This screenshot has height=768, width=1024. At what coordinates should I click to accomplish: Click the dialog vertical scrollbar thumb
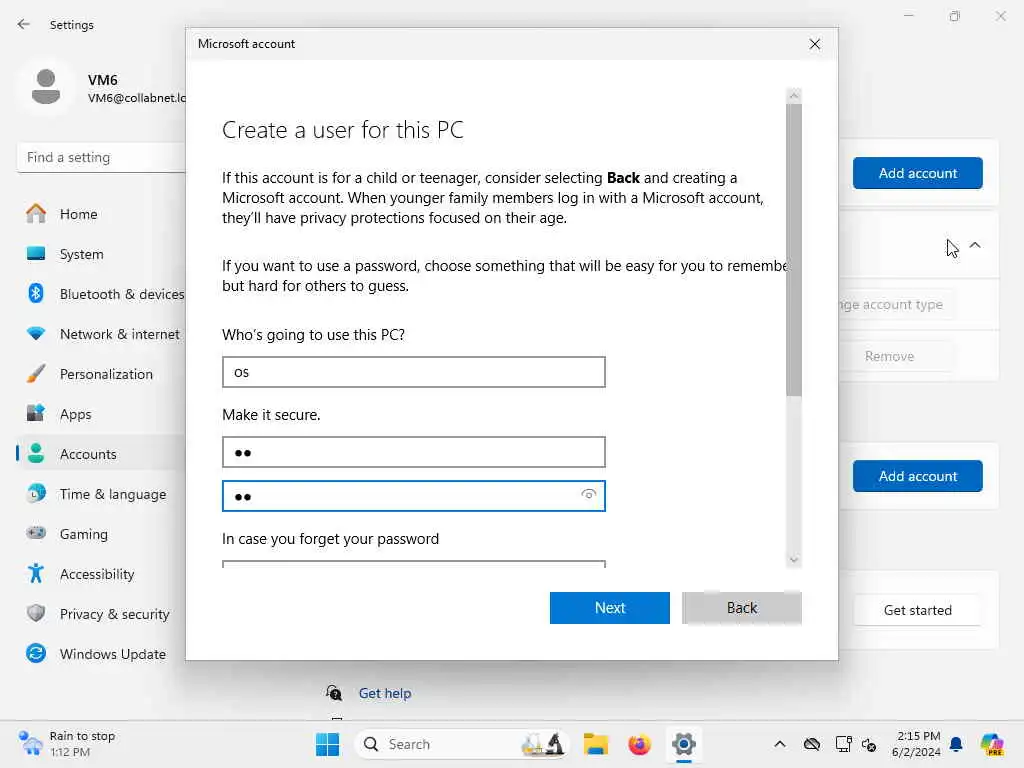click(x=793, y=249)
